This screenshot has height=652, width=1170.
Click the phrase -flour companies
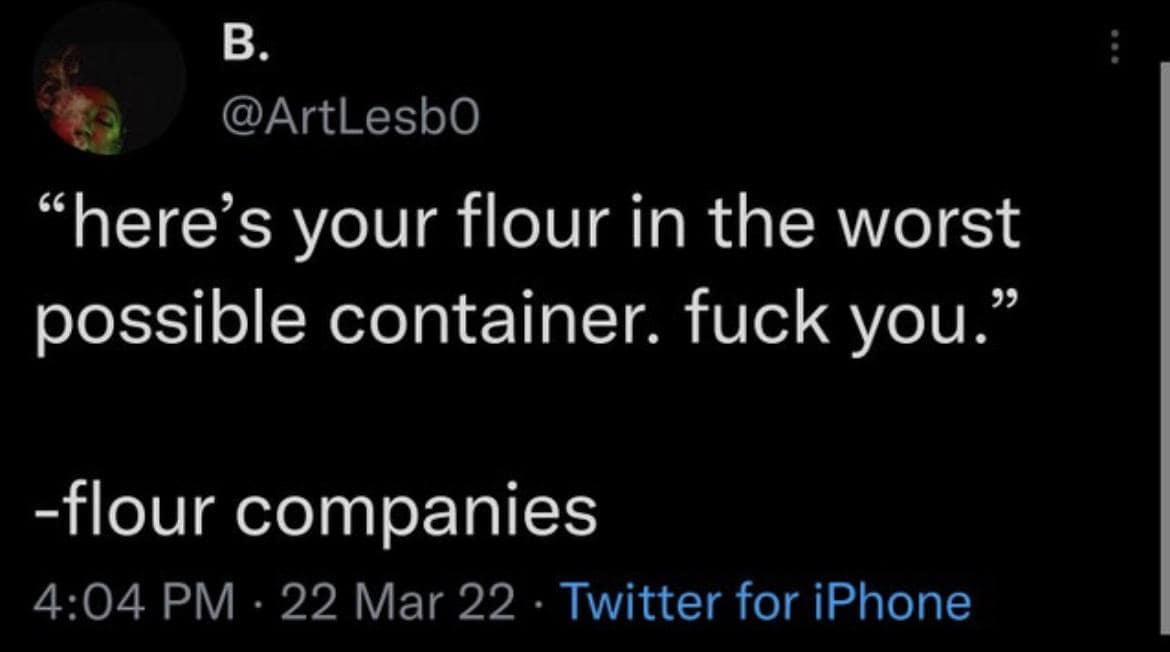coord(315,508)
